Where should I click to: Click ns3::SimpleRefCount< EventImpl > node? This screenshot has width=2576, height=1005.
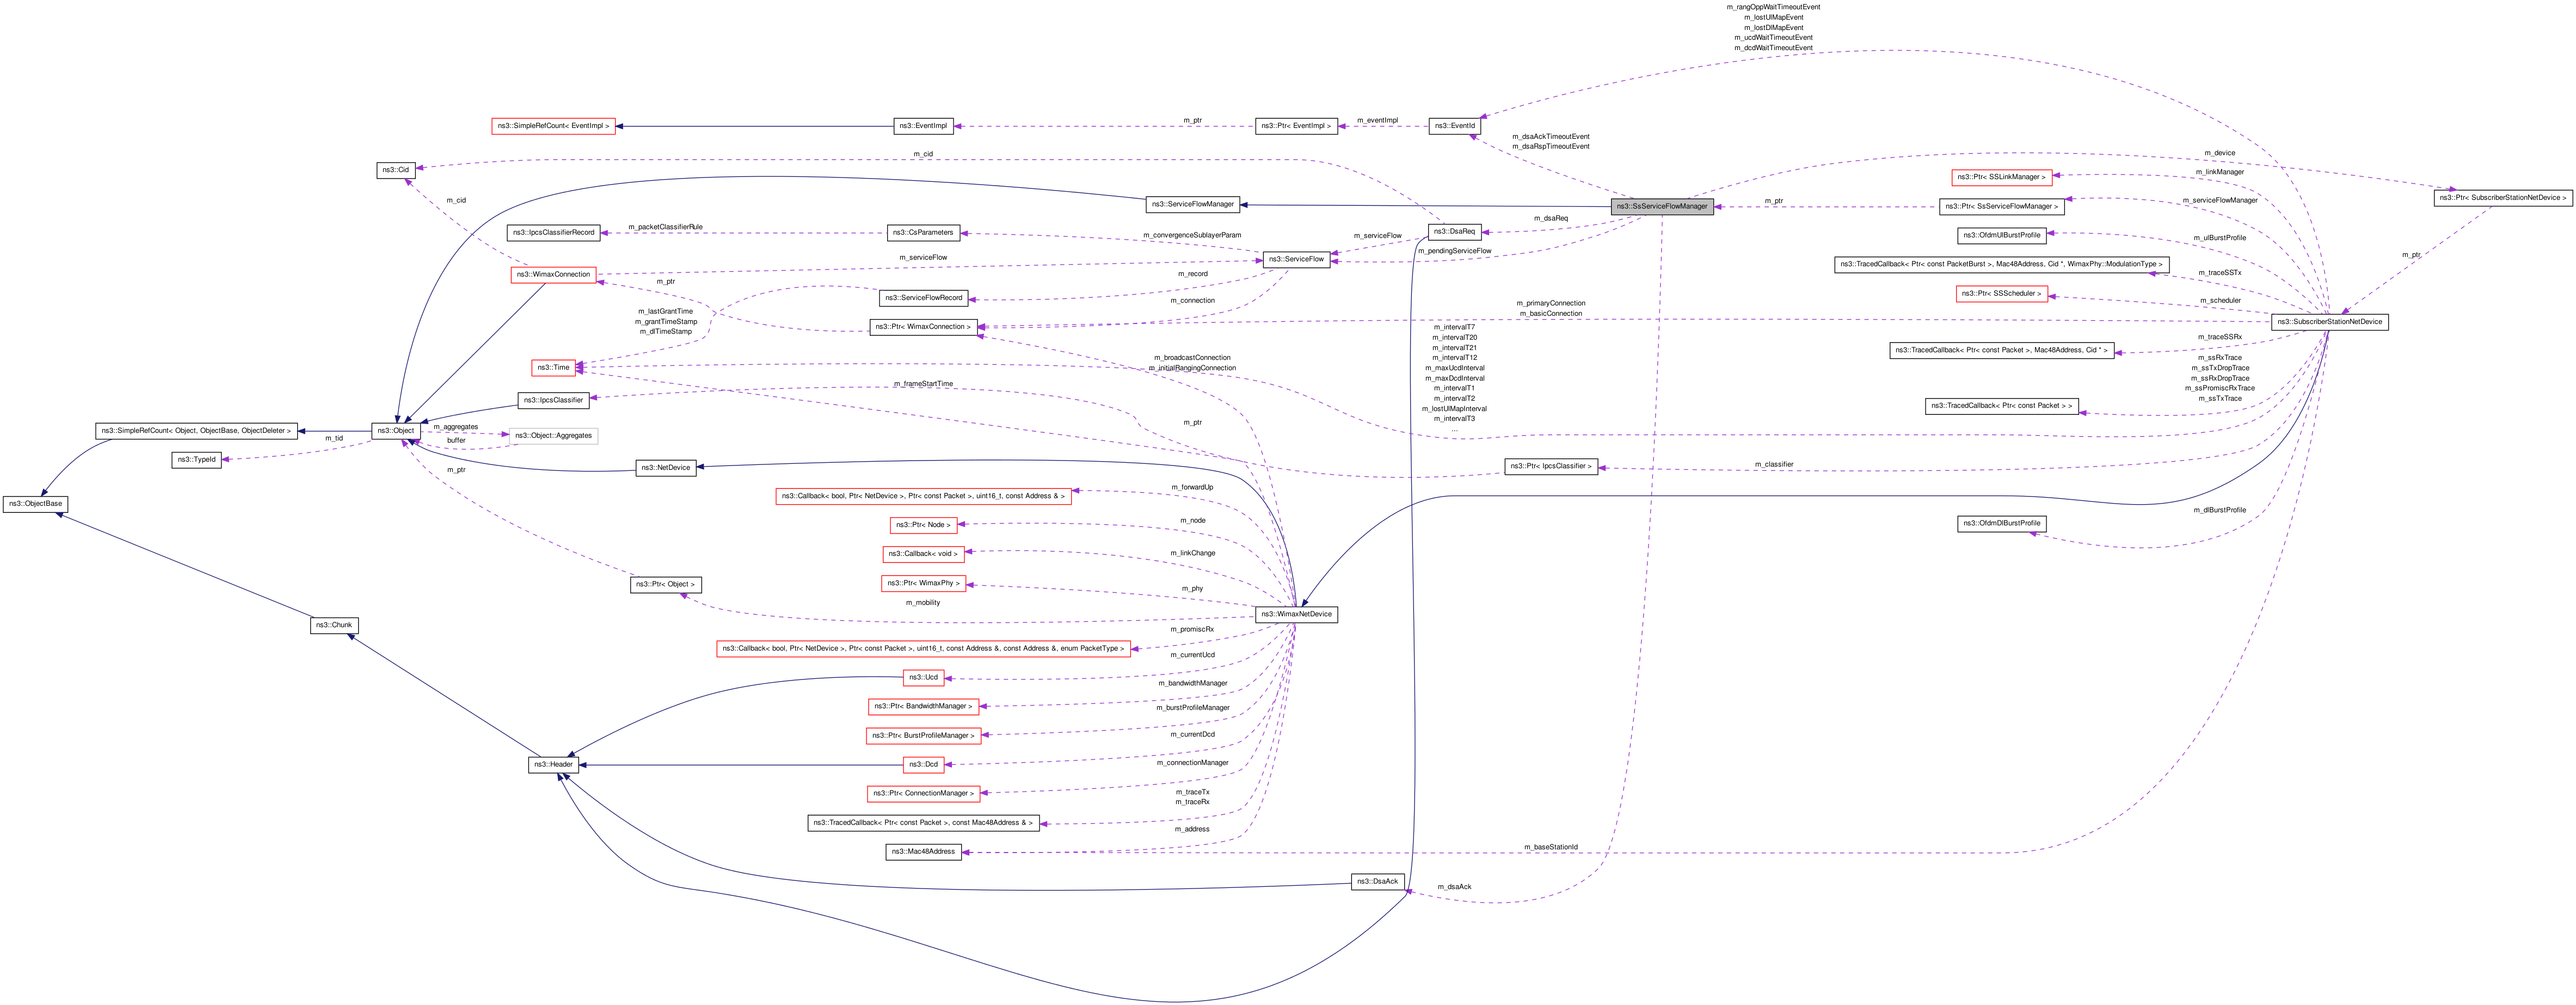tap(553, 126)
